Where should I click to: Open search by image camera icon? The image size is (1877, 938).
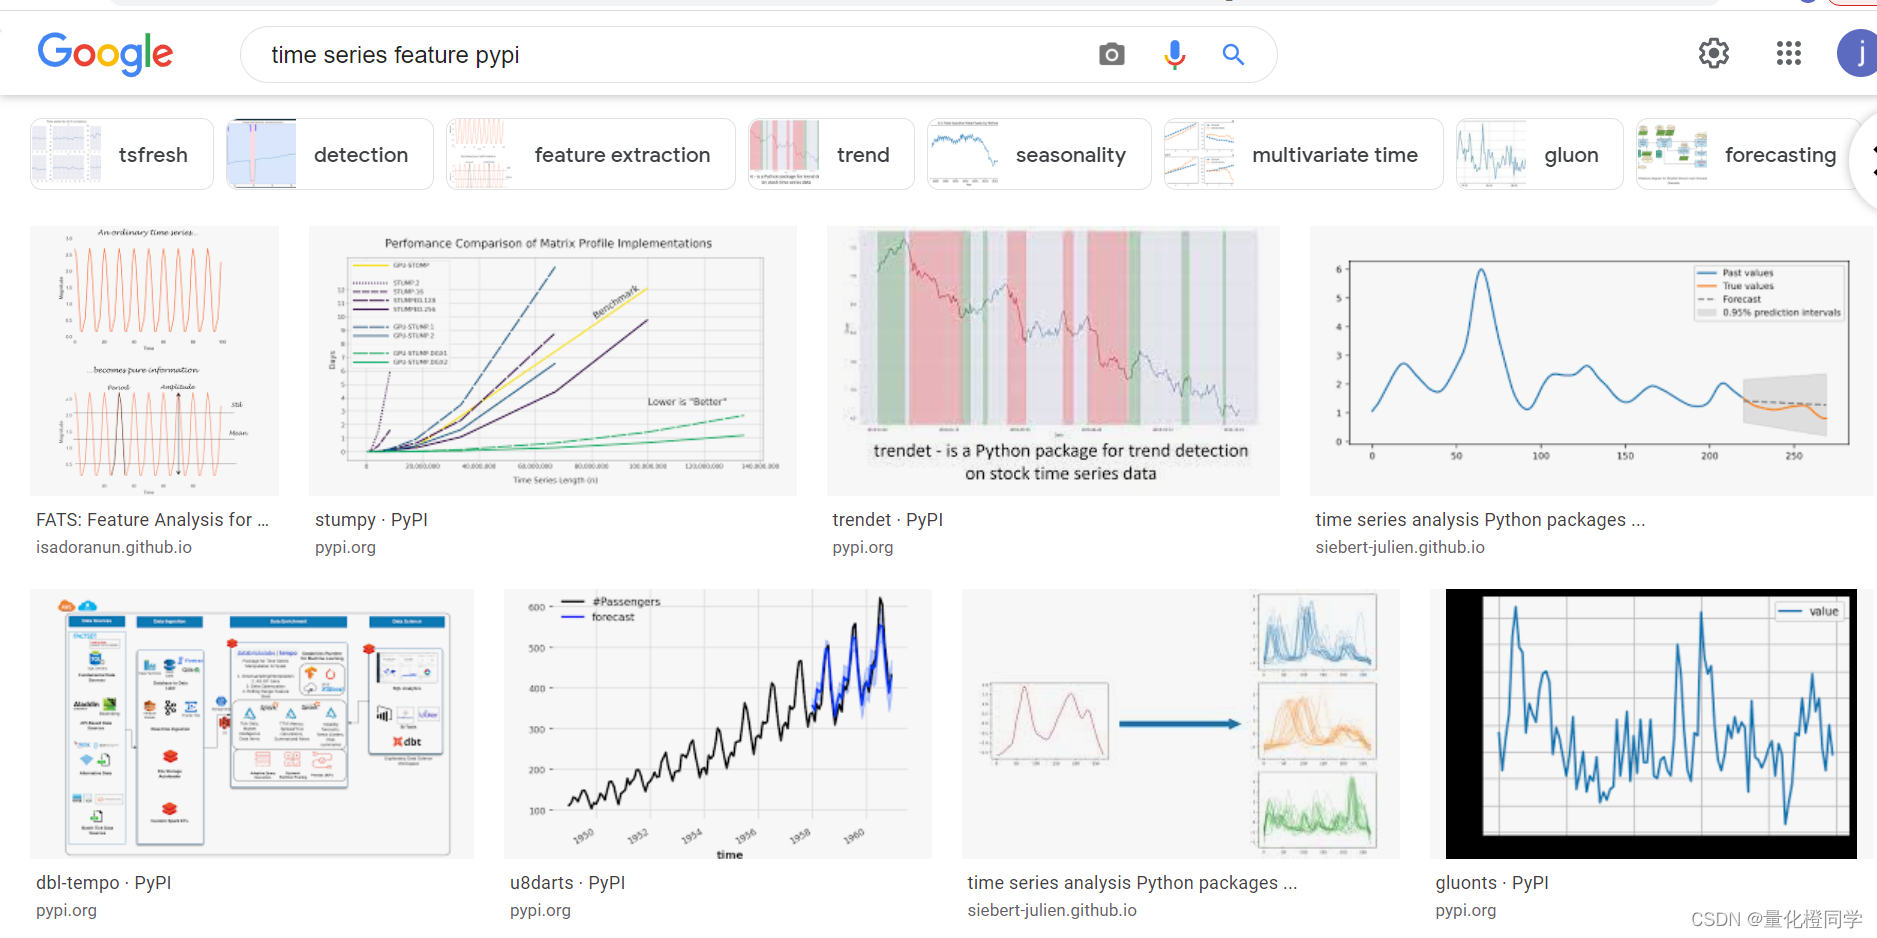pyautogui.click(x=1111, y=54)
